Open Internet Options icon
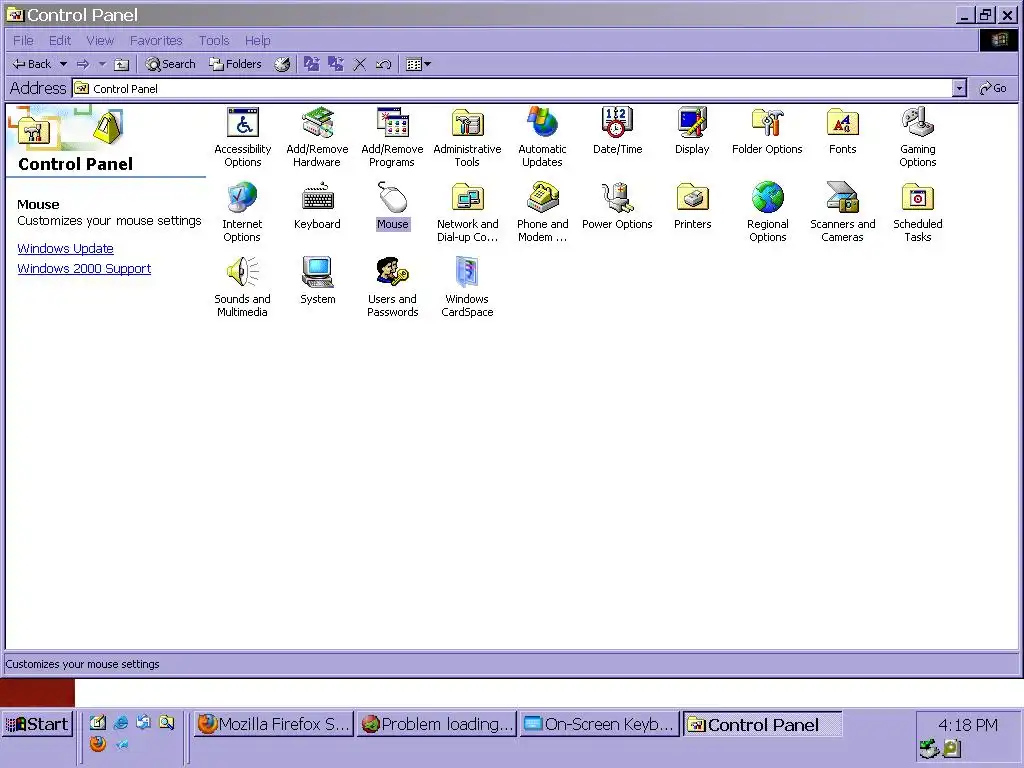Viewport: 1024px width, 768px height. tap(242, 197)
